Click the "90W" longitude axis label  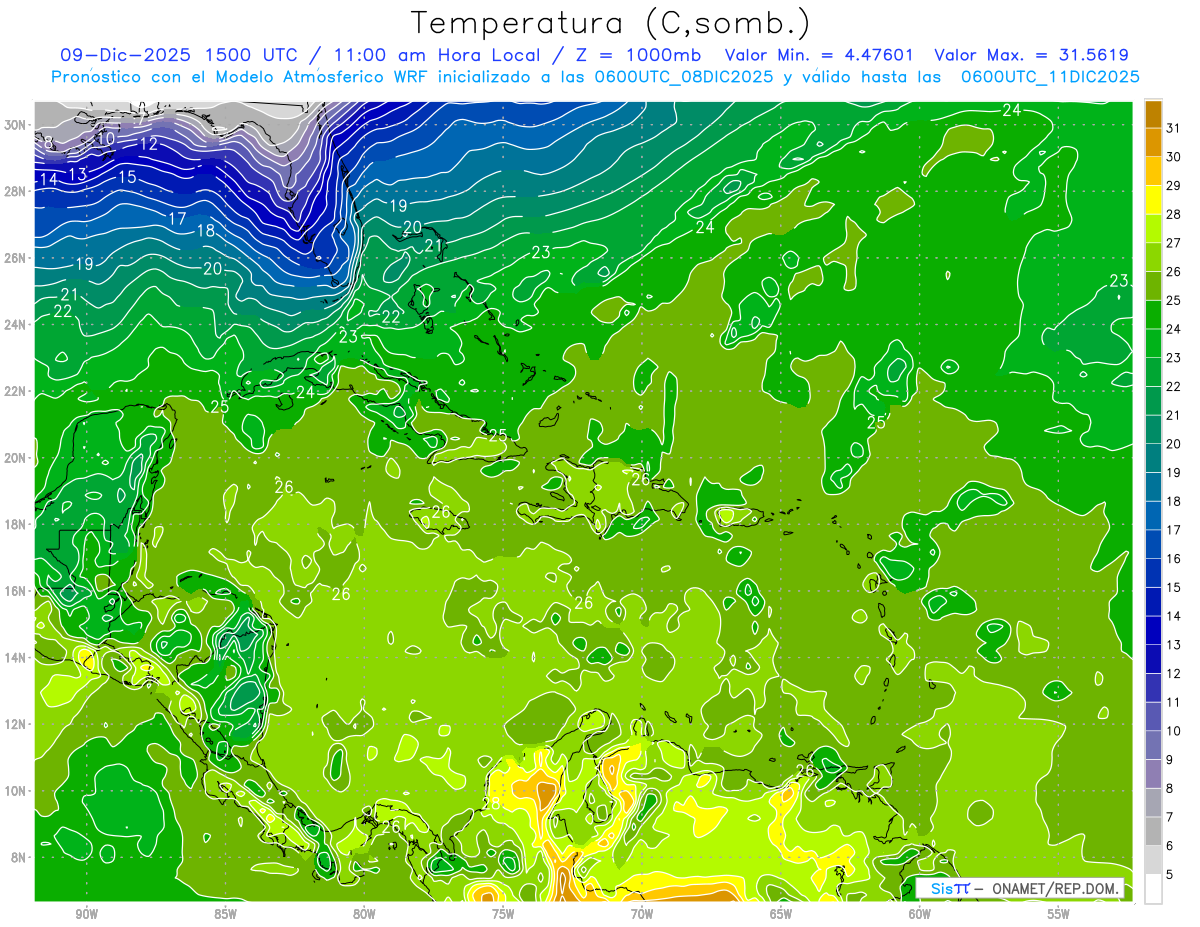pyautogui.click(x=86, y=913)
